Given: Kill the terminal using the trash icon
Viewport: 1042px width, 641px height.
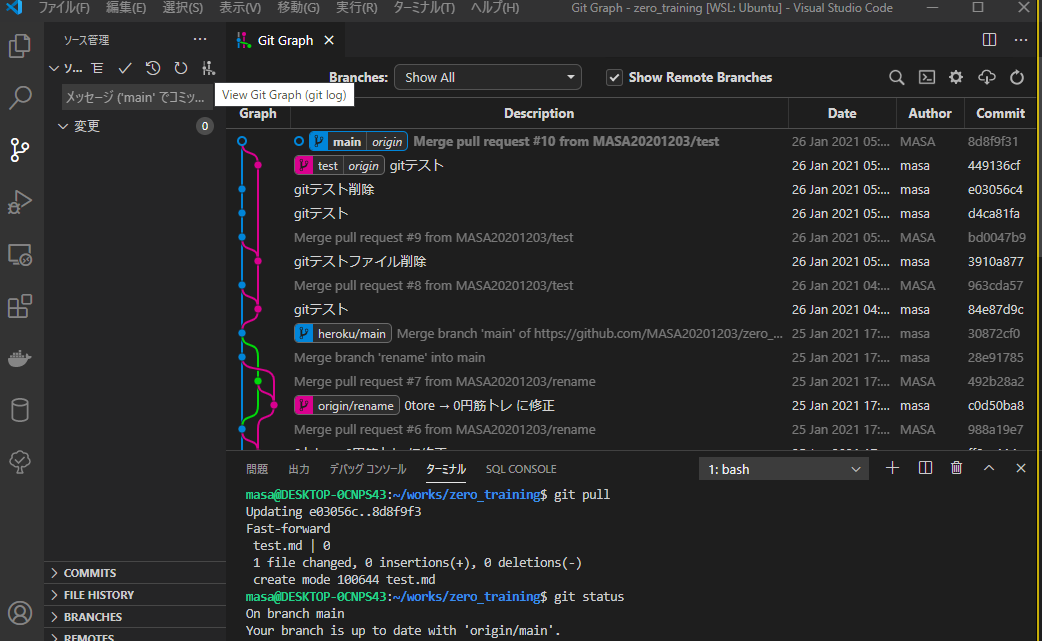Looking at the screenshot, I should 956,467.
